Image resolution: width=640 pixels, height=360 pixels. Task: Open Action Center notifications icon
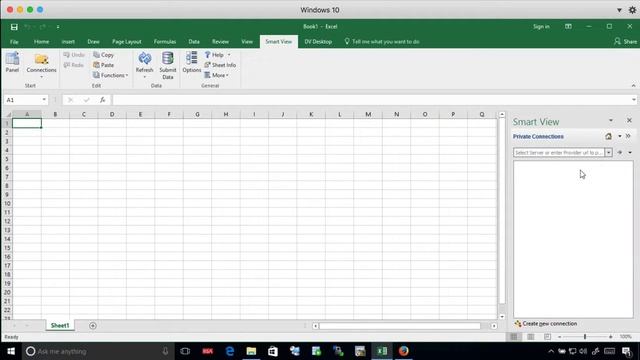(x=627, y=351)
